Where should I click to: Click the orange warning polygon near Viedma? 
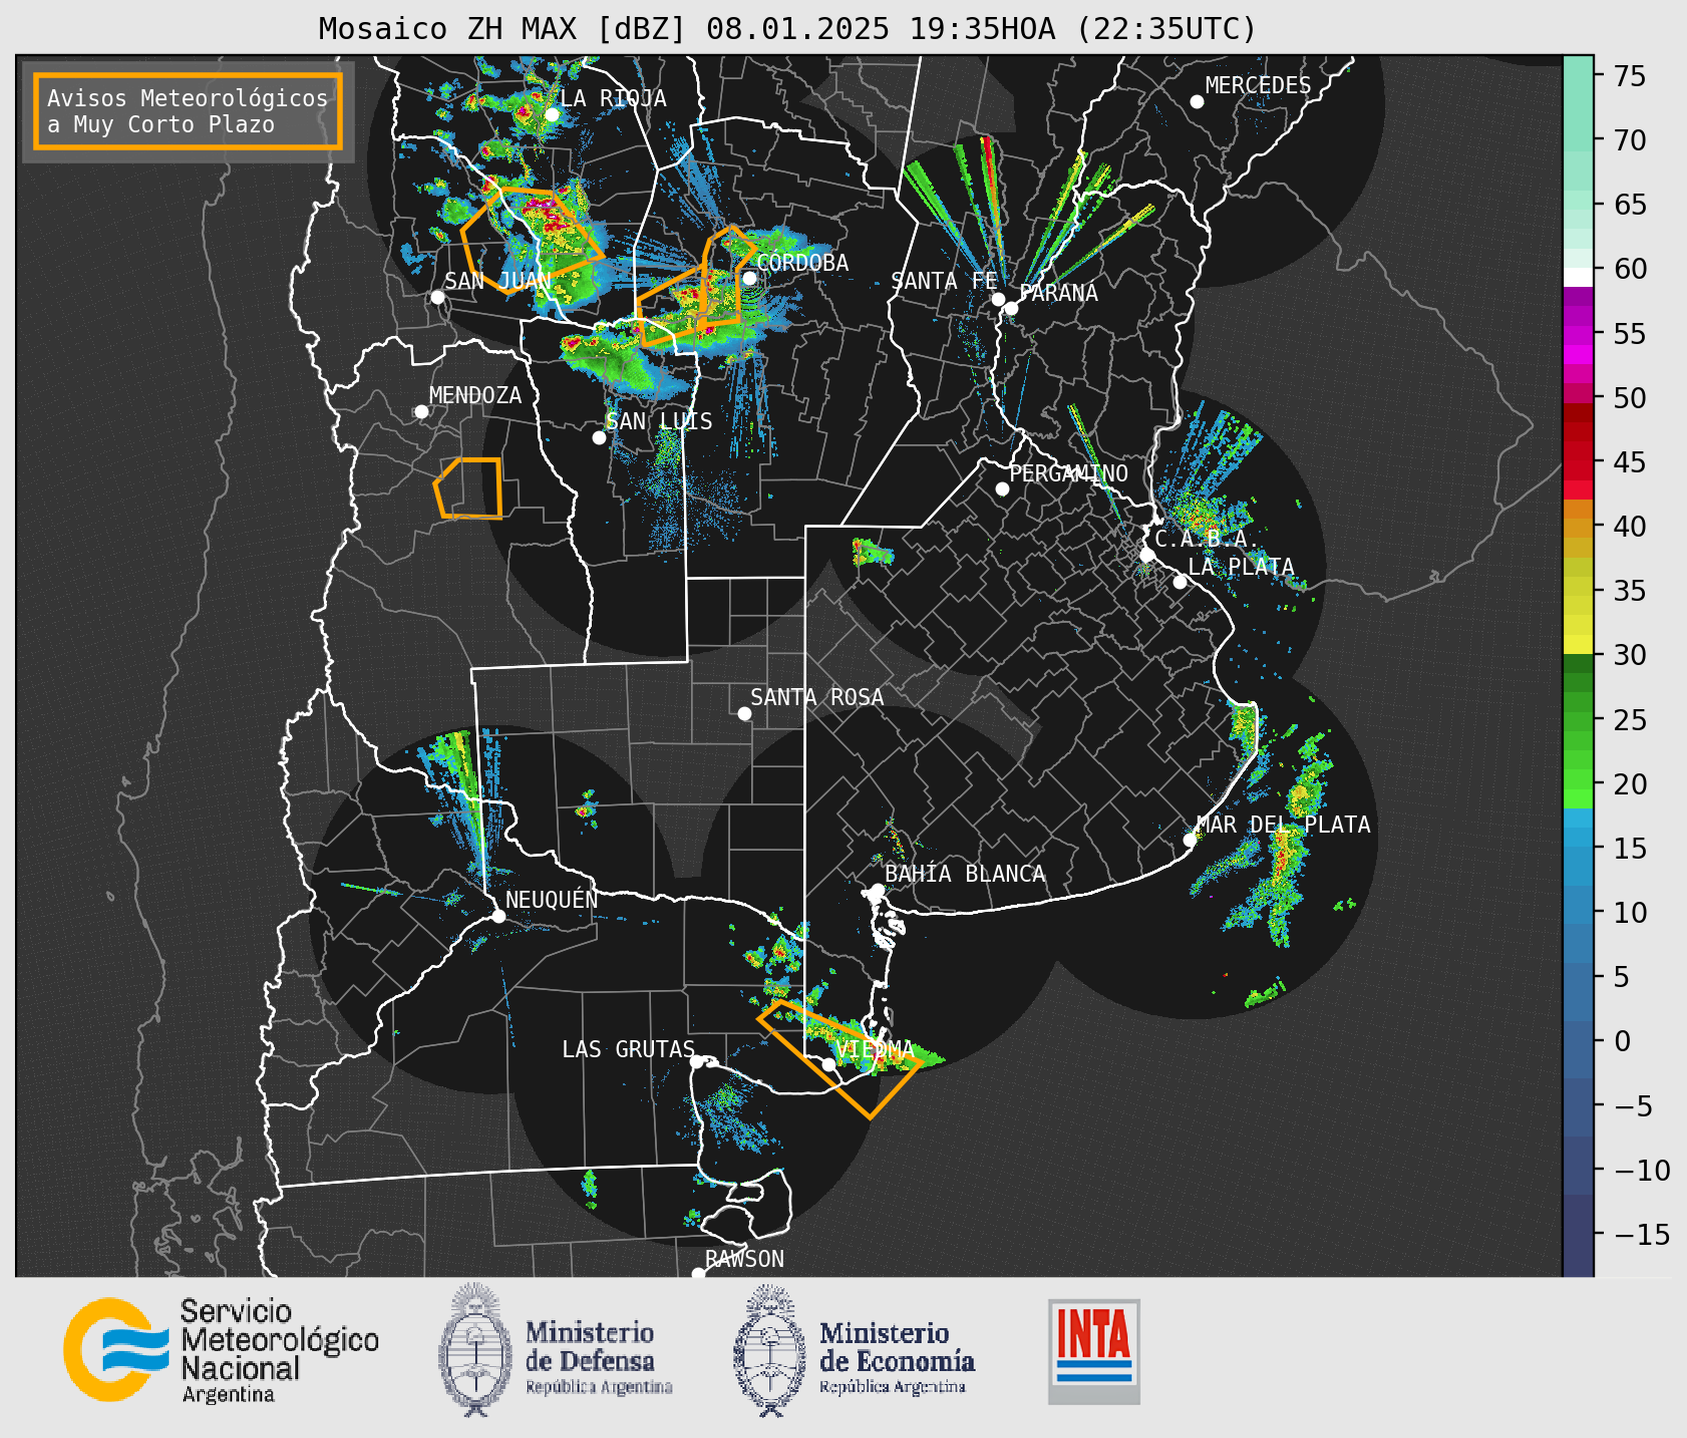coord(839,1059)
